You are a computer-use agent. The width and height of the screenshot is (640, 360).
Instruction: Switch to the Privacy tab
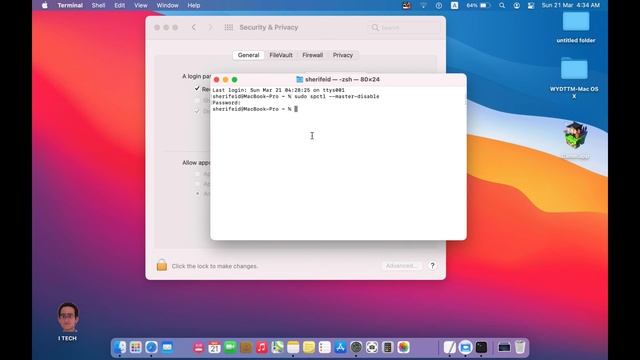(343, 55)
